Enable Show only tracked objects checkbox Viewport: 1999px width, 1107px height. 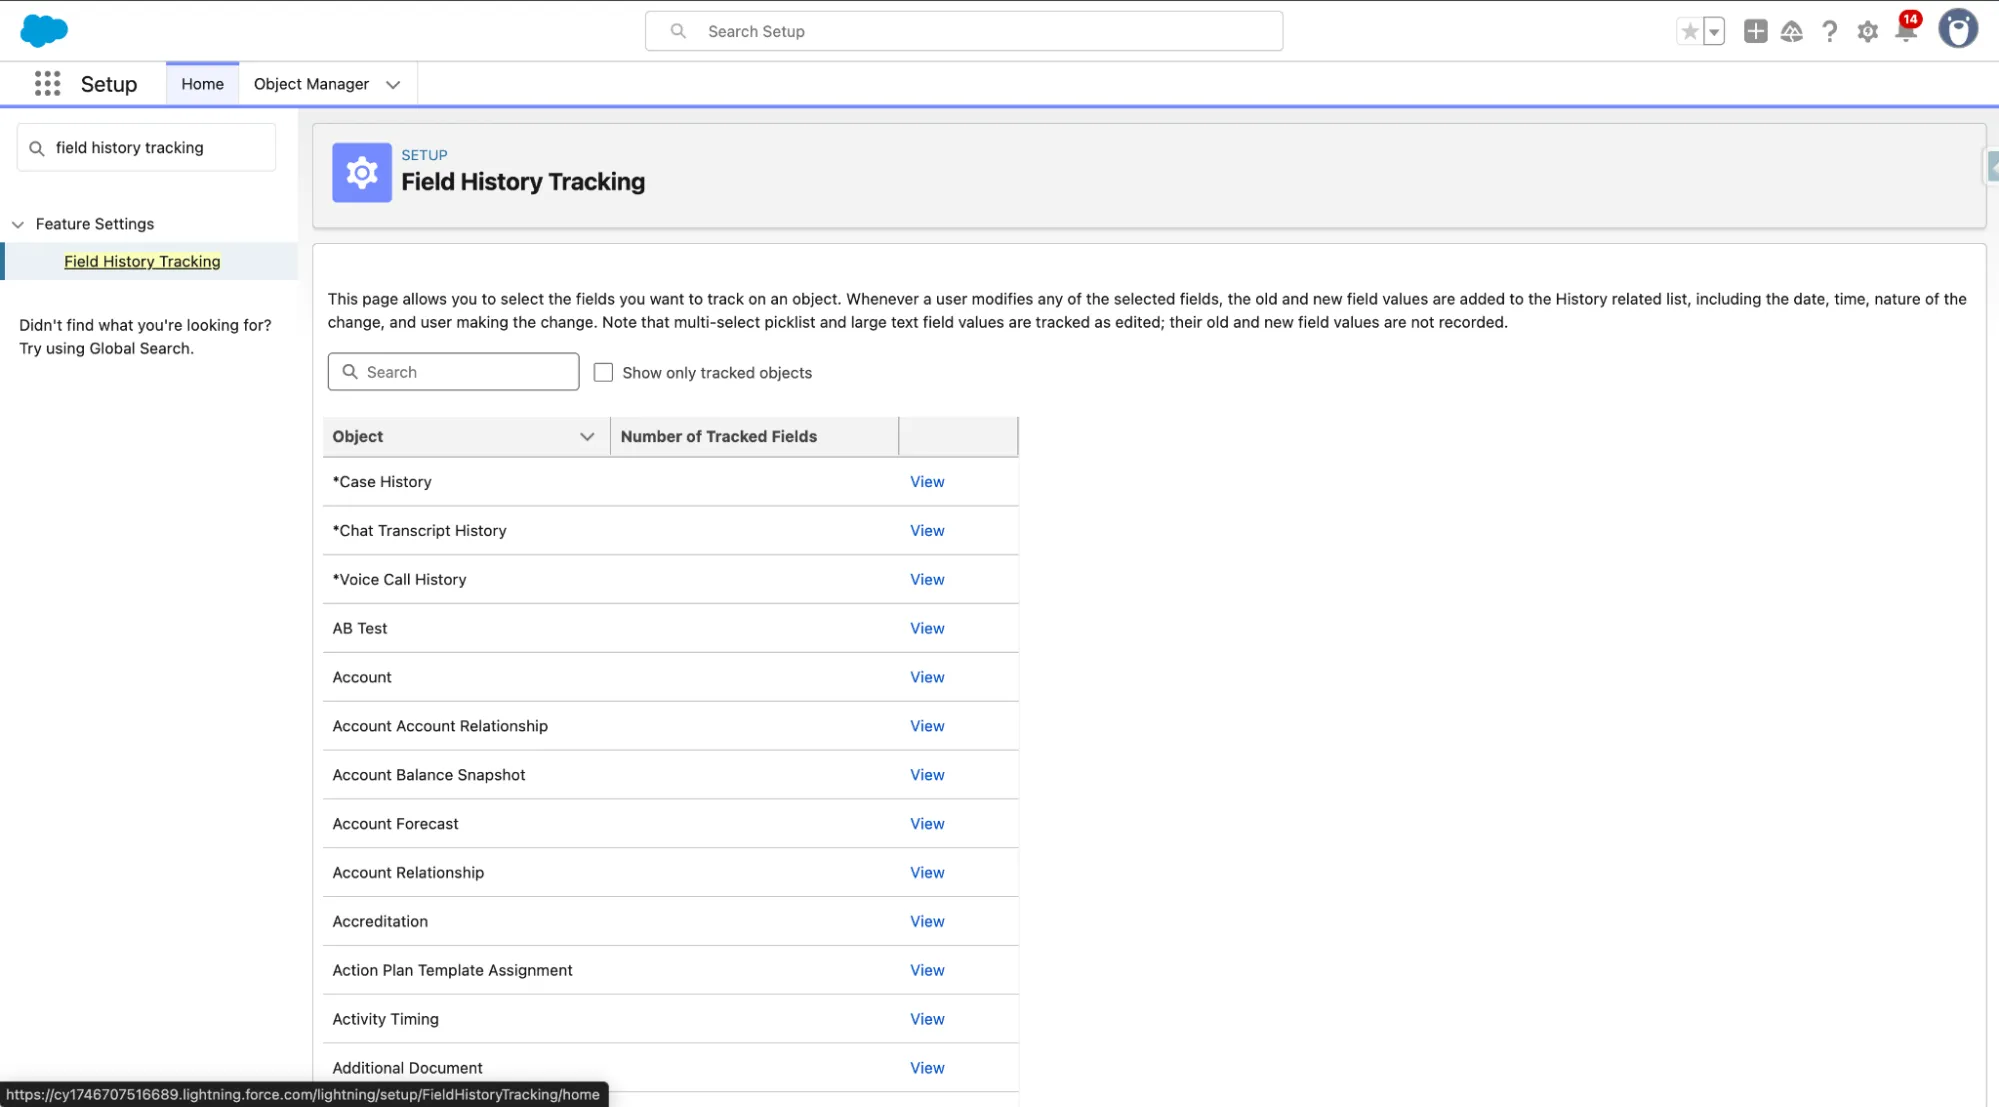[603, 373]
